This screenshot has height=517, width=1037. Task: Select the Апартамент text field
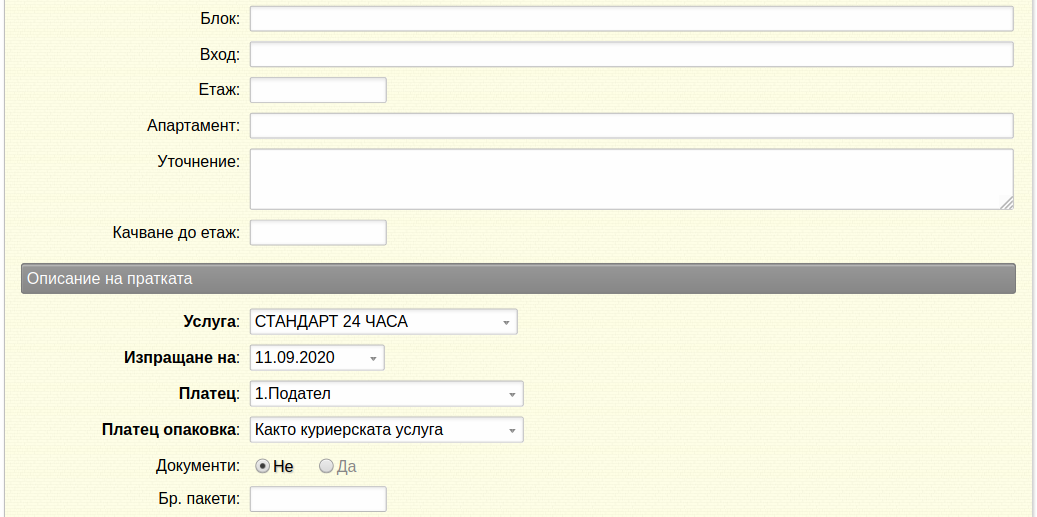(x=631, y=126)
